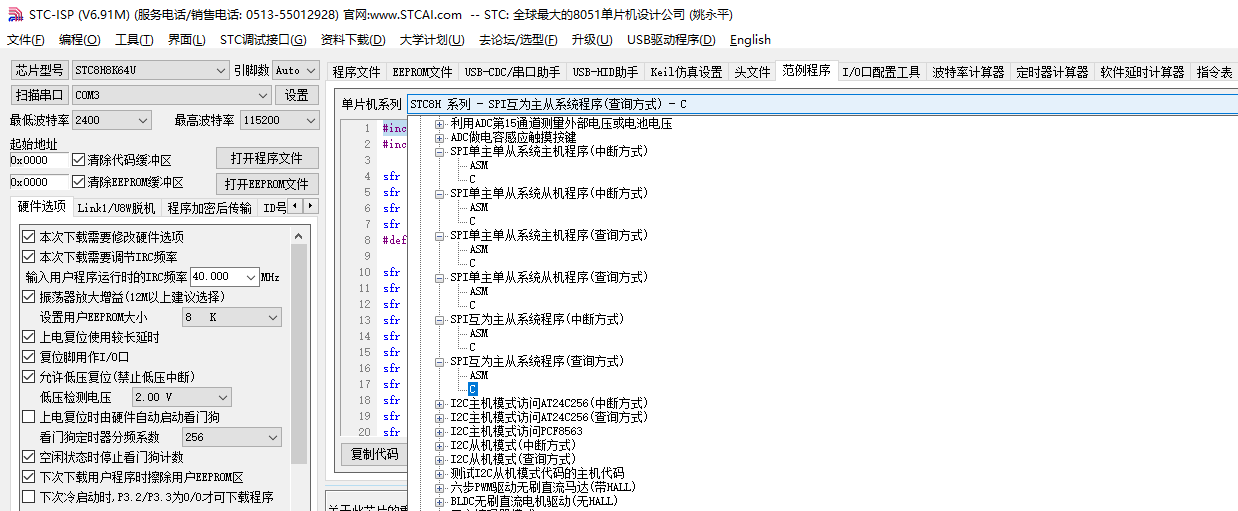Open the 波特率计算器 tab
This screenshot has width=1238, height=511.
[968, 72]
